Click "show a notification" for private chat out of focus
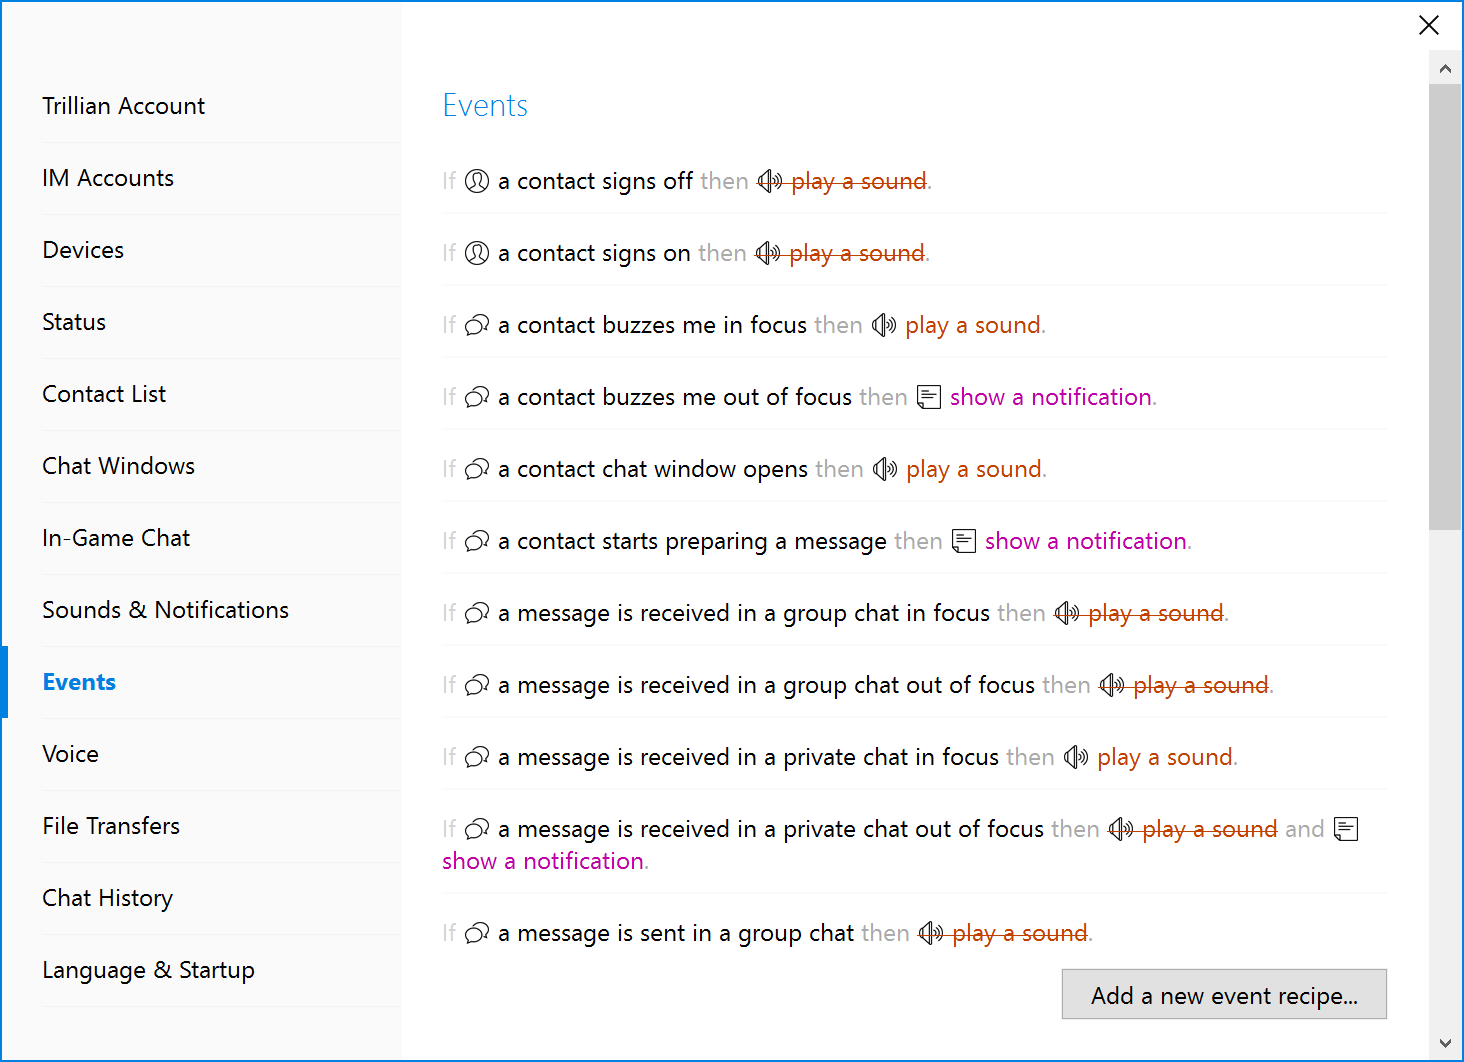The image size is (1464, 1062). click(543, 861)
